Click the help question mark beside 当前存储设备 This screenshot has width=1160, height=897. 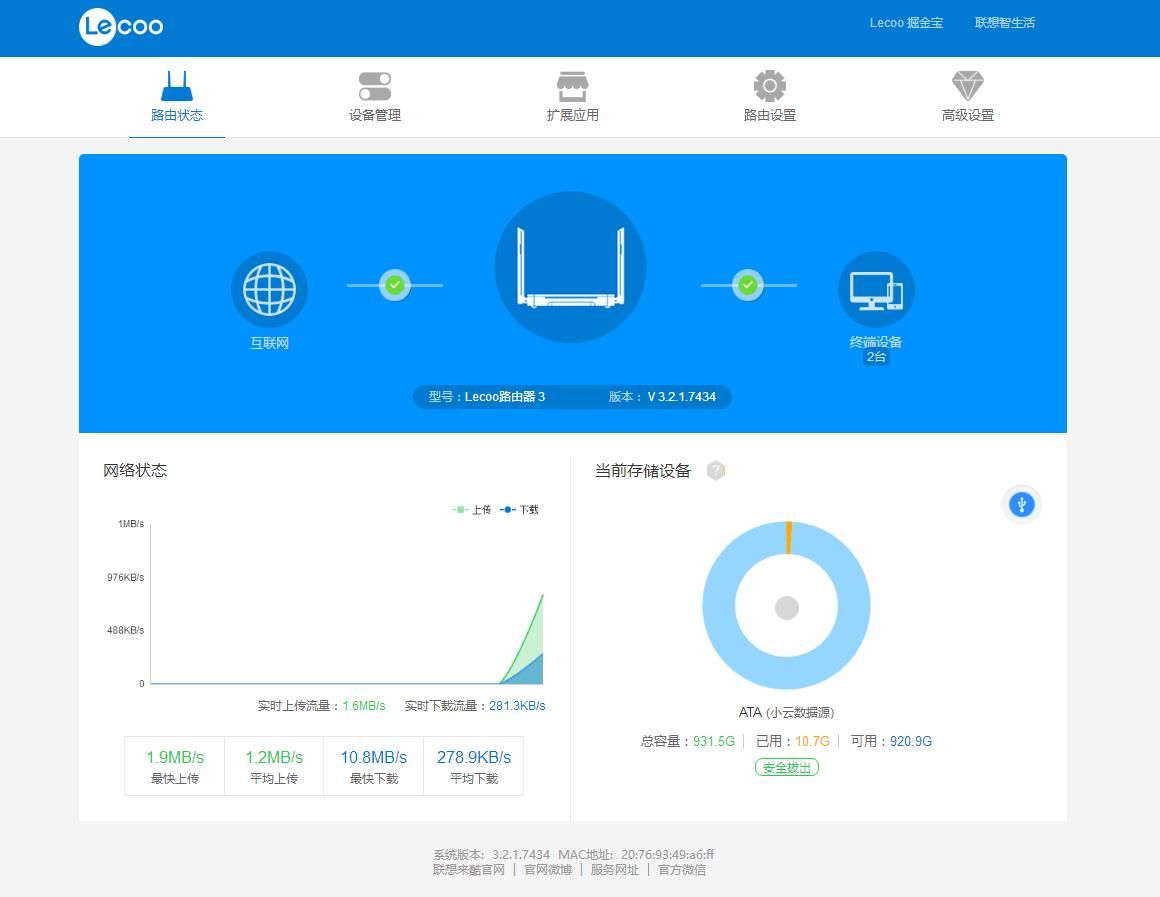point(715,470)
